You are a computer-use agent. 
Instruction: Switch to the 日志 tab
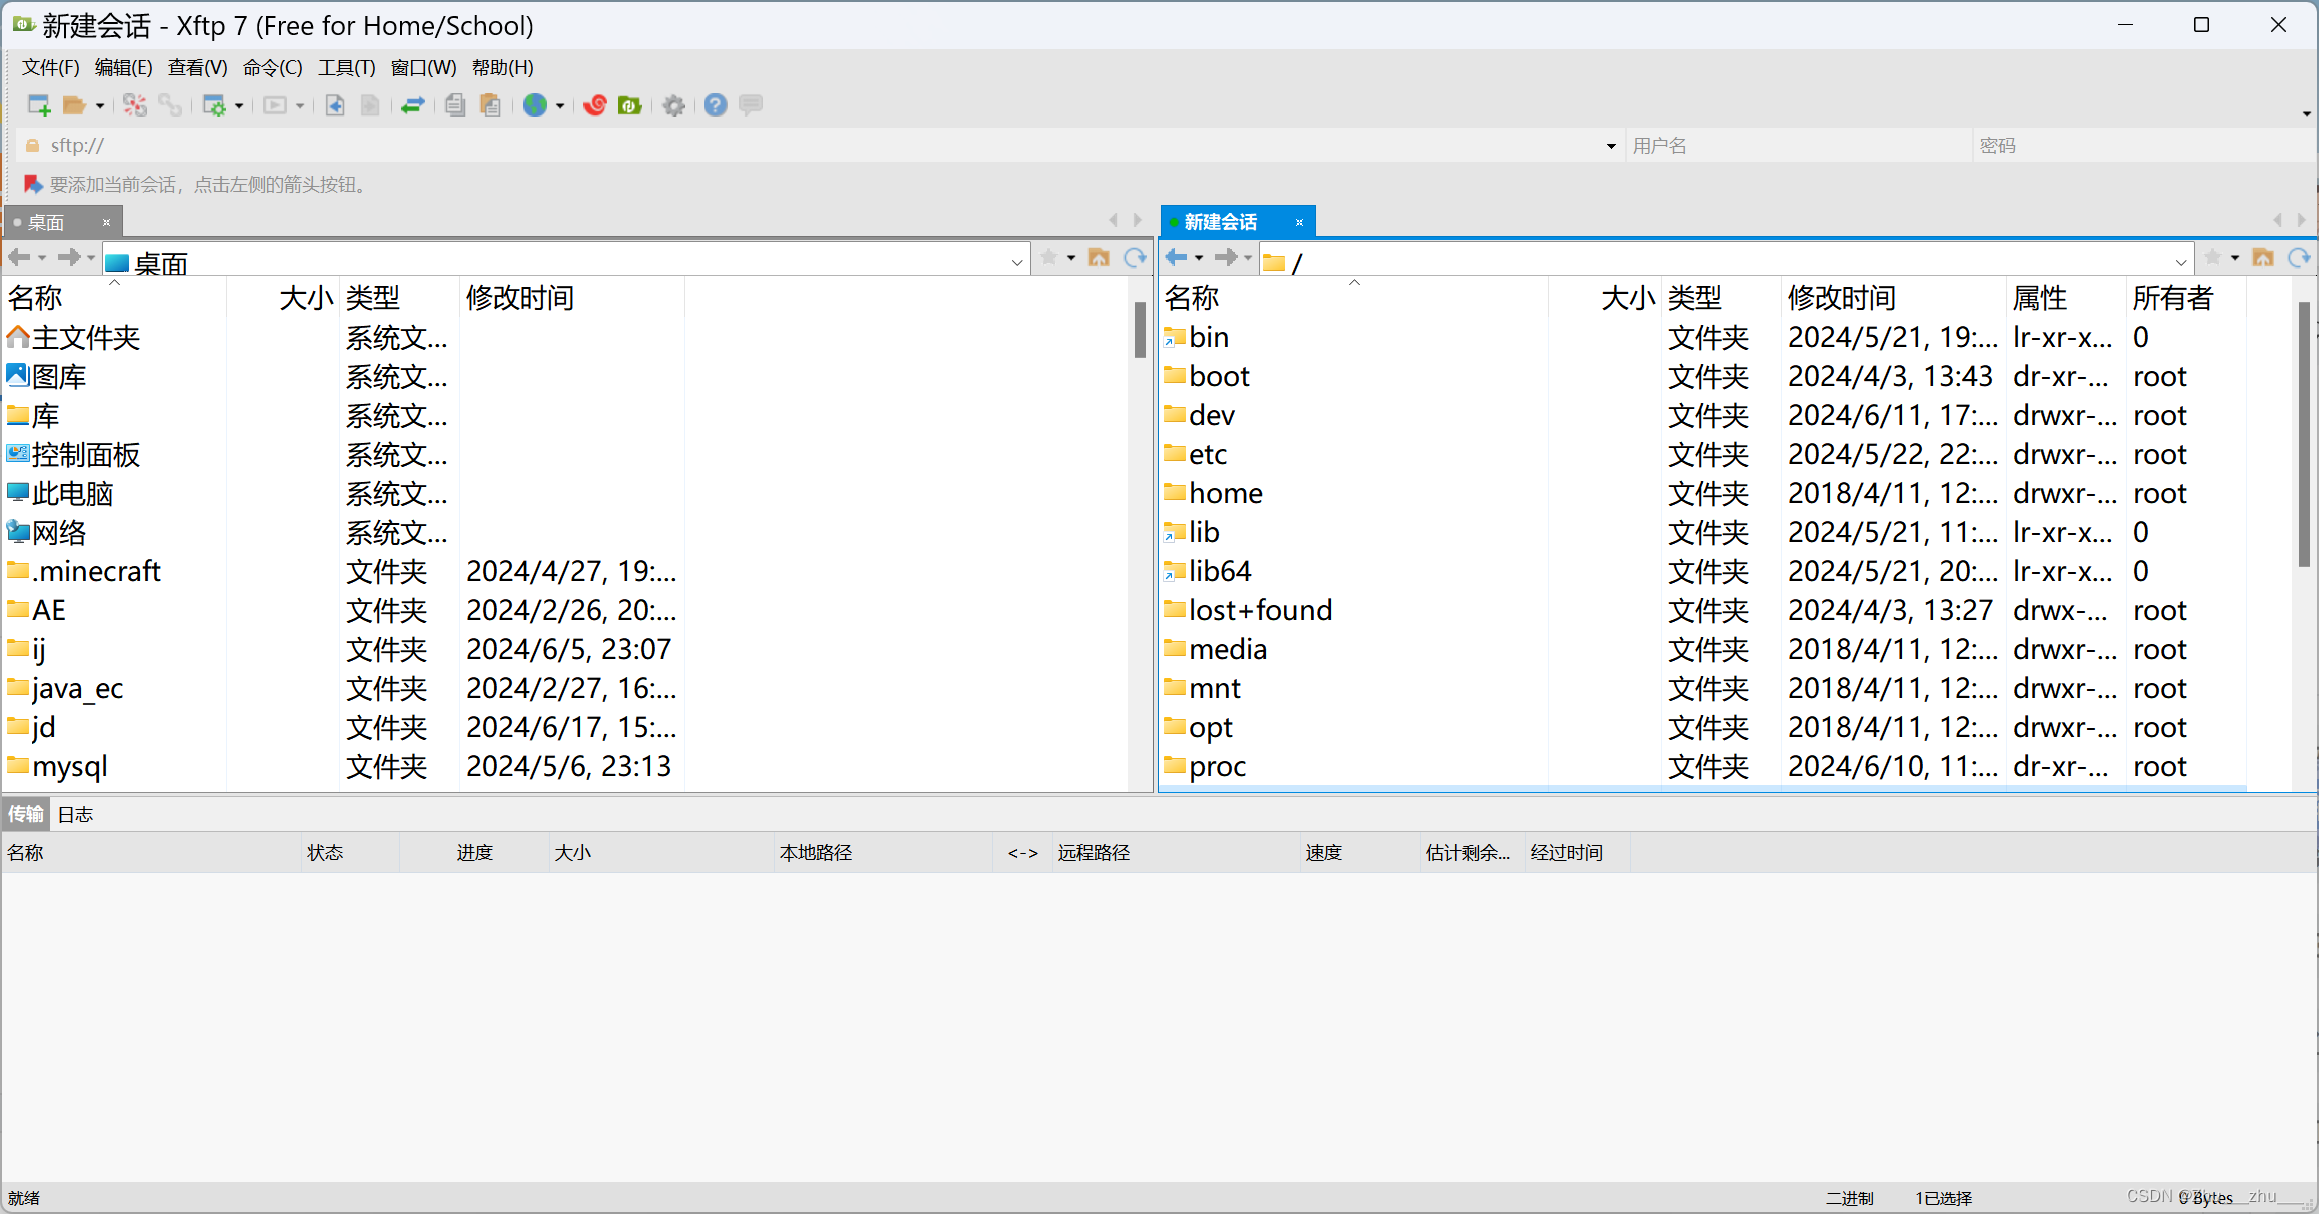click(75, 814)
